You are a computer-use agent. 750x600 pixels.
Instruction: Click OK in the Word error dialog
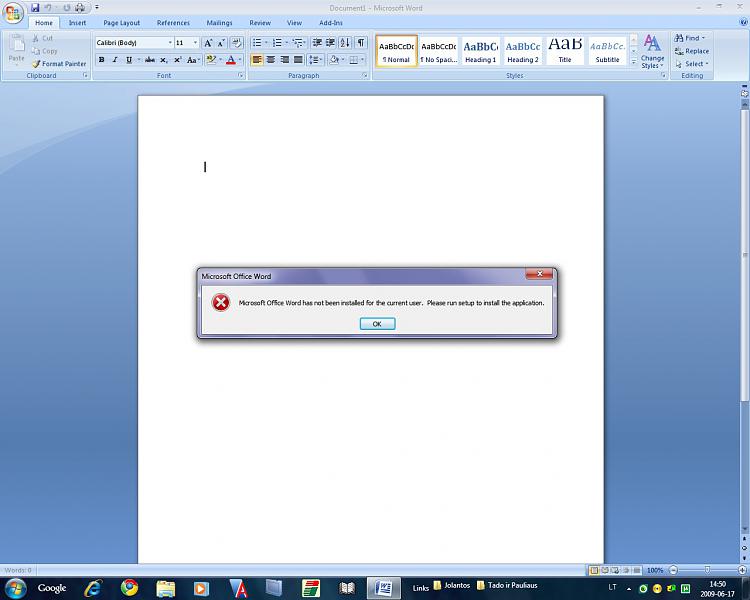tap(377, 324)
